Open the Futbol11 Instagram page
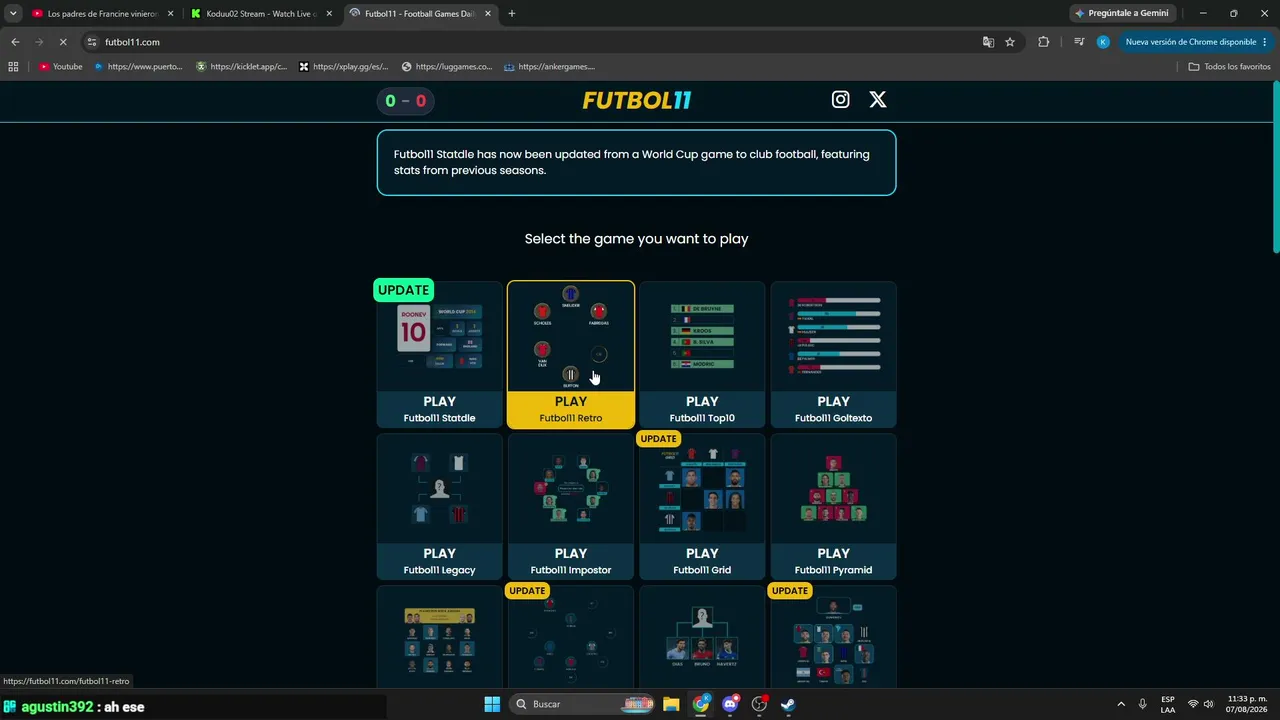Screen dimensions: 1280x720 click(841, 99)
